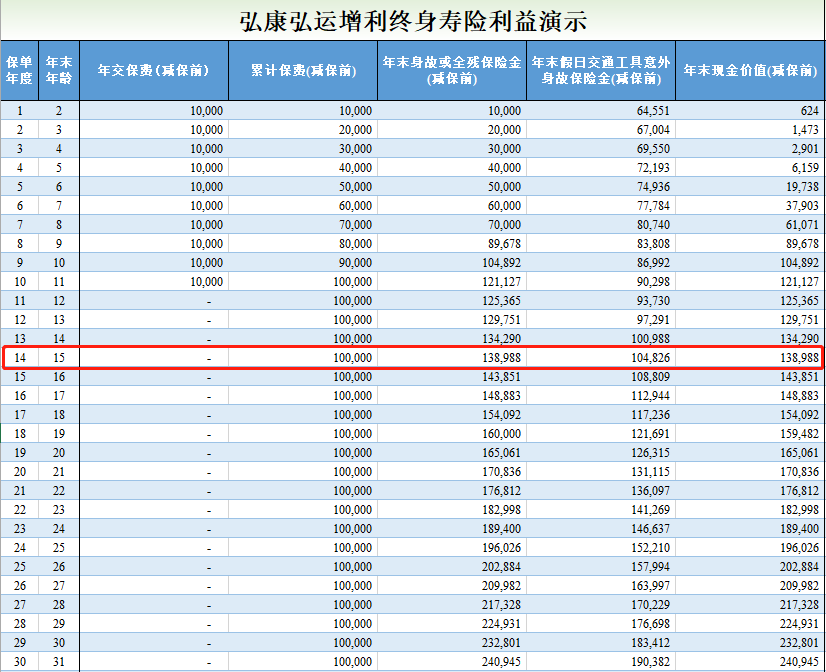Select the cell with 77,784
Image resolution: width=826 pixels, height=672 pixels.
pyautogui.click(x=601, y=205)
